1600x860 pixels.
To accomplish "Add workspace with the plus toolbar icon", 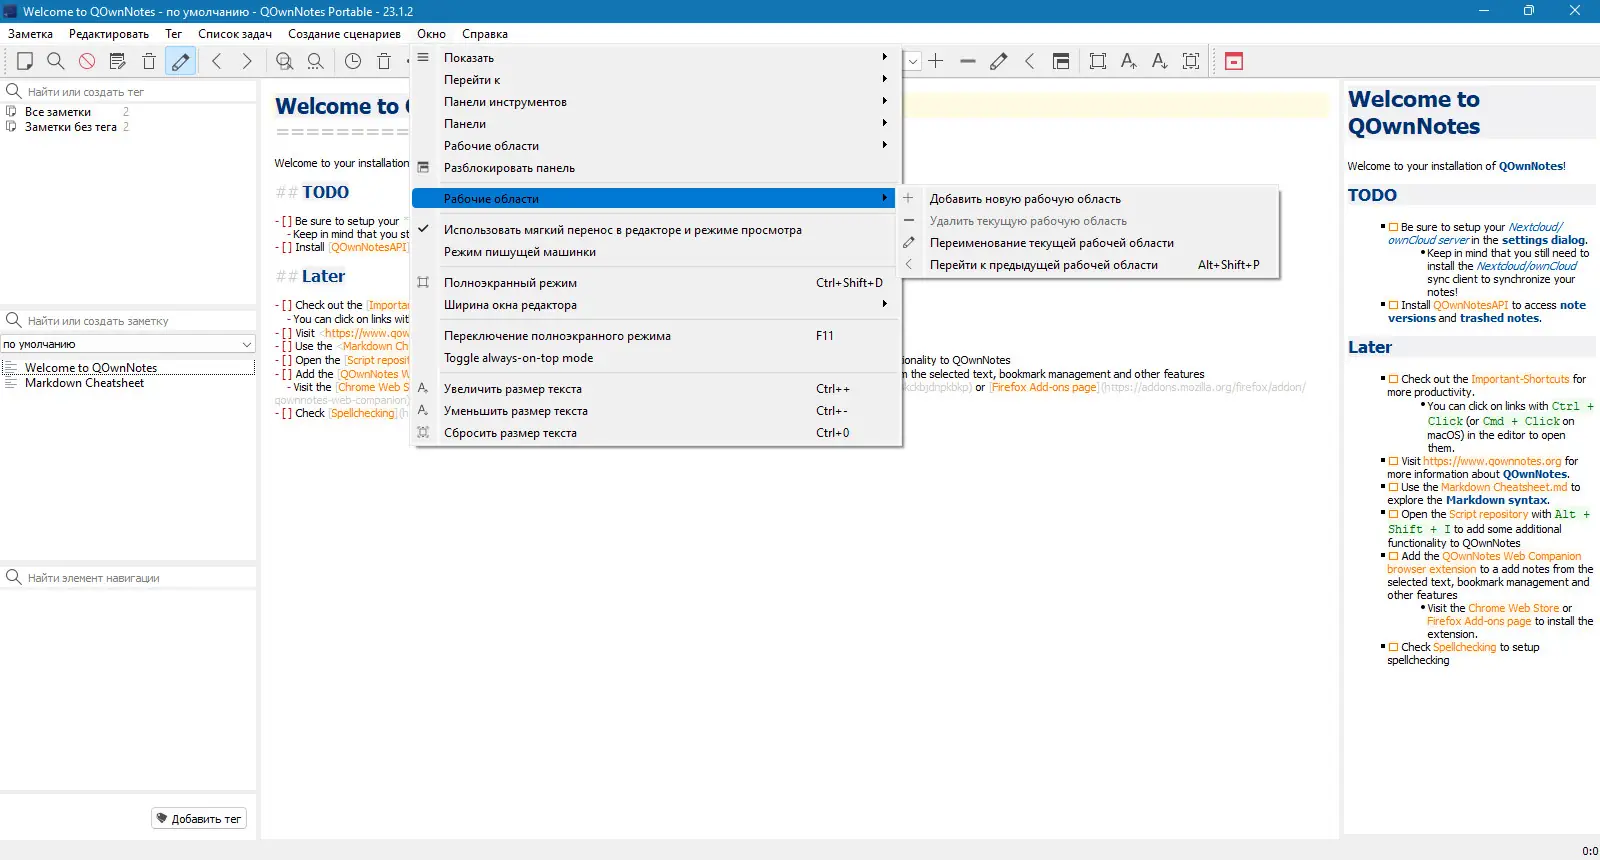I will tap(936, 61).
